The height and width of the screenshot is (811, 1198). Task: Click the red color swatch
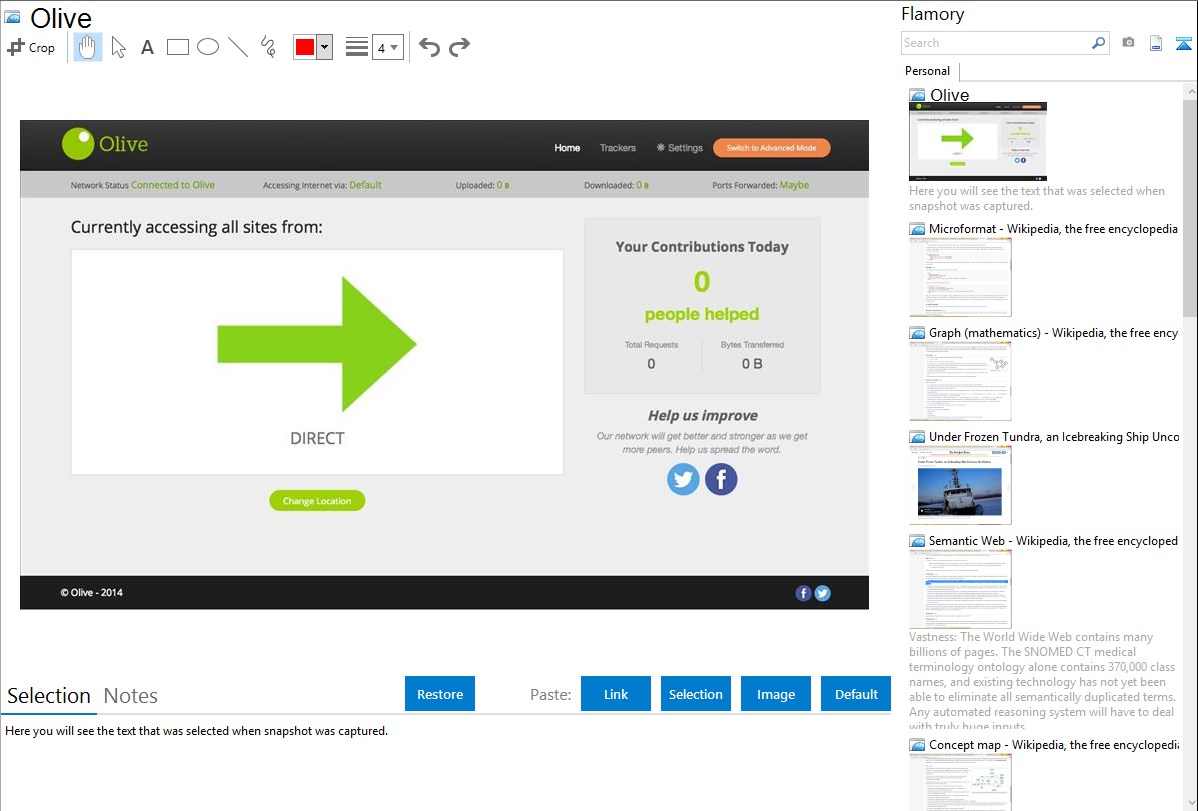(x=305, y=47)
